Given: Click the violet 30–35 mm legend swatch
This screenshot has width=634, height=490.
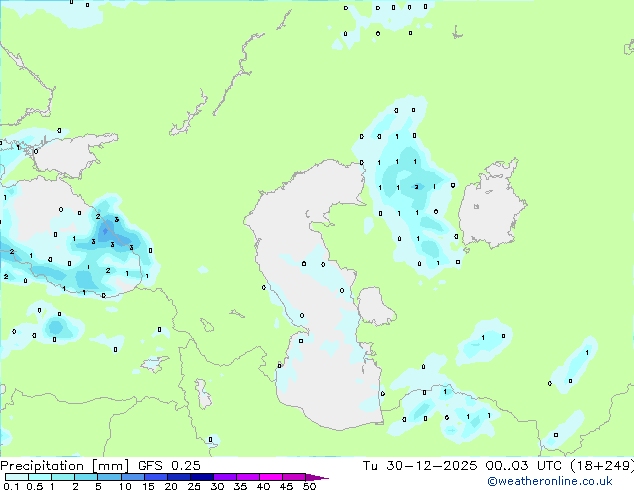Looking at the screenshot, I should 225,477.
